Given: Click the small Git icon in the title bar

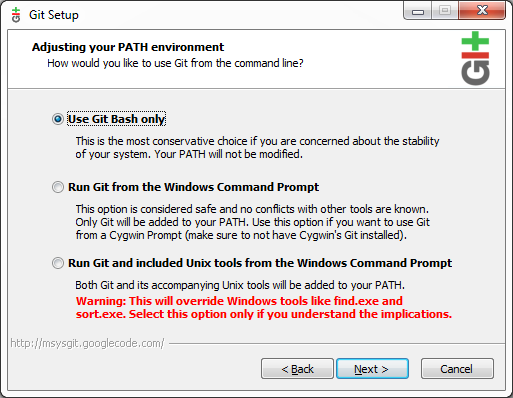Looking at the screenshot, I should pos(16,15).
